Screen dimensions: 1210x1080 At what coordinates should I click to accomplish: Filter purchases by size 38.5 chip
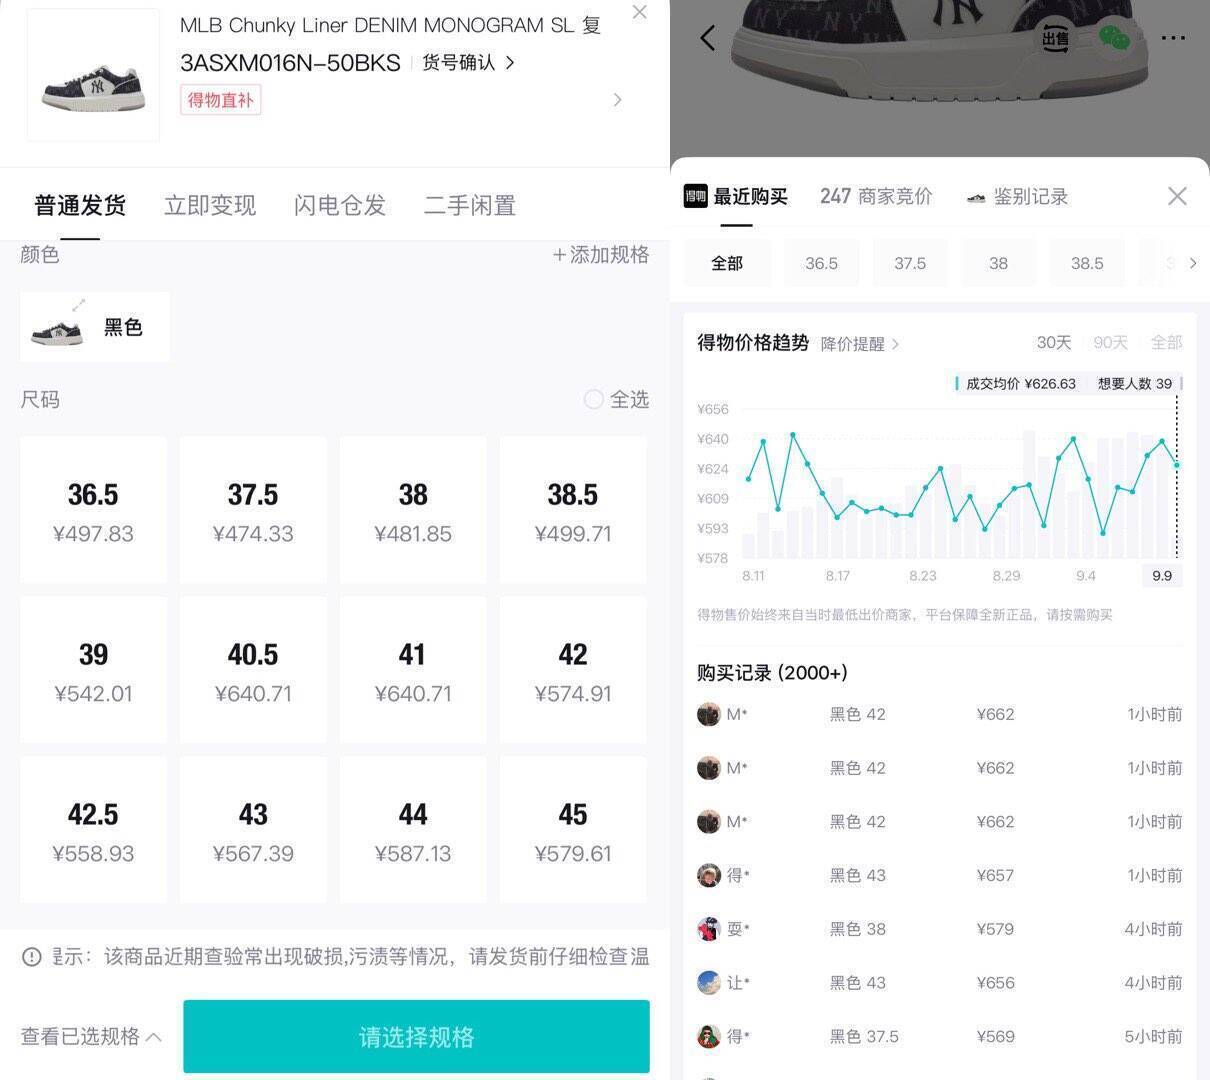coord(1087,263)
